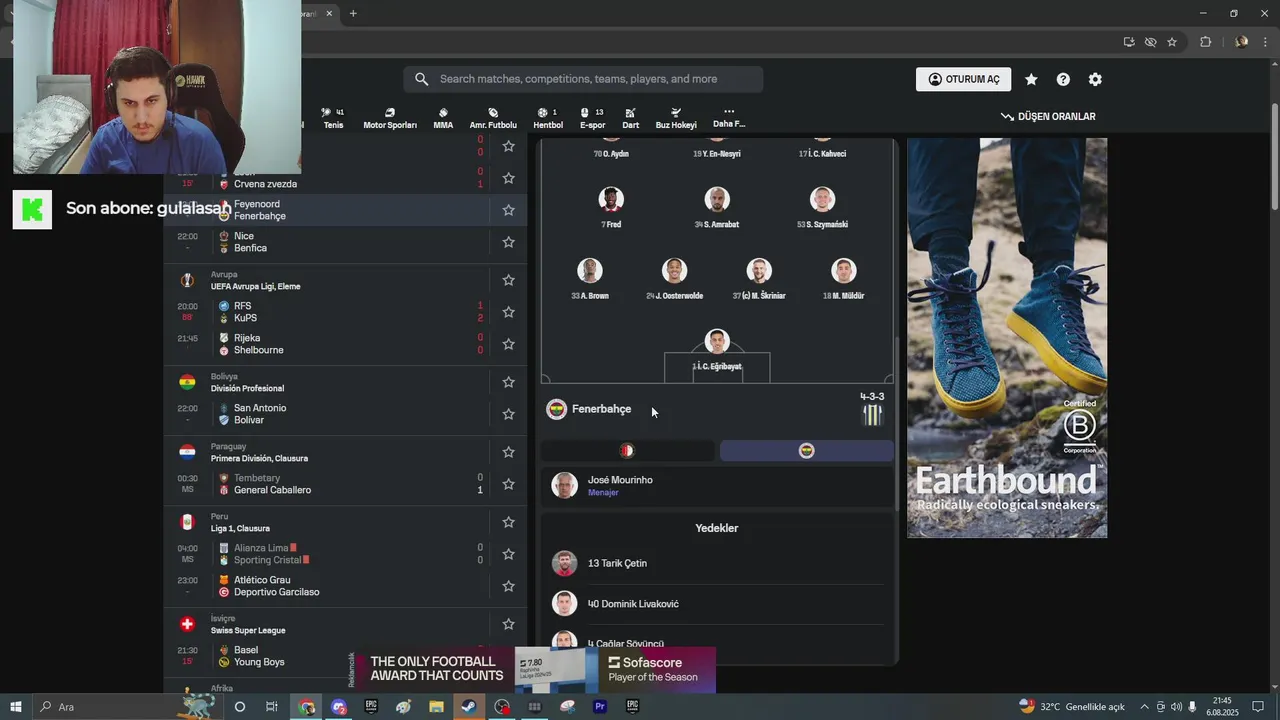1280x720 pixels.
Task: Open favorites star icon in header
Action: coord(1031,79)
